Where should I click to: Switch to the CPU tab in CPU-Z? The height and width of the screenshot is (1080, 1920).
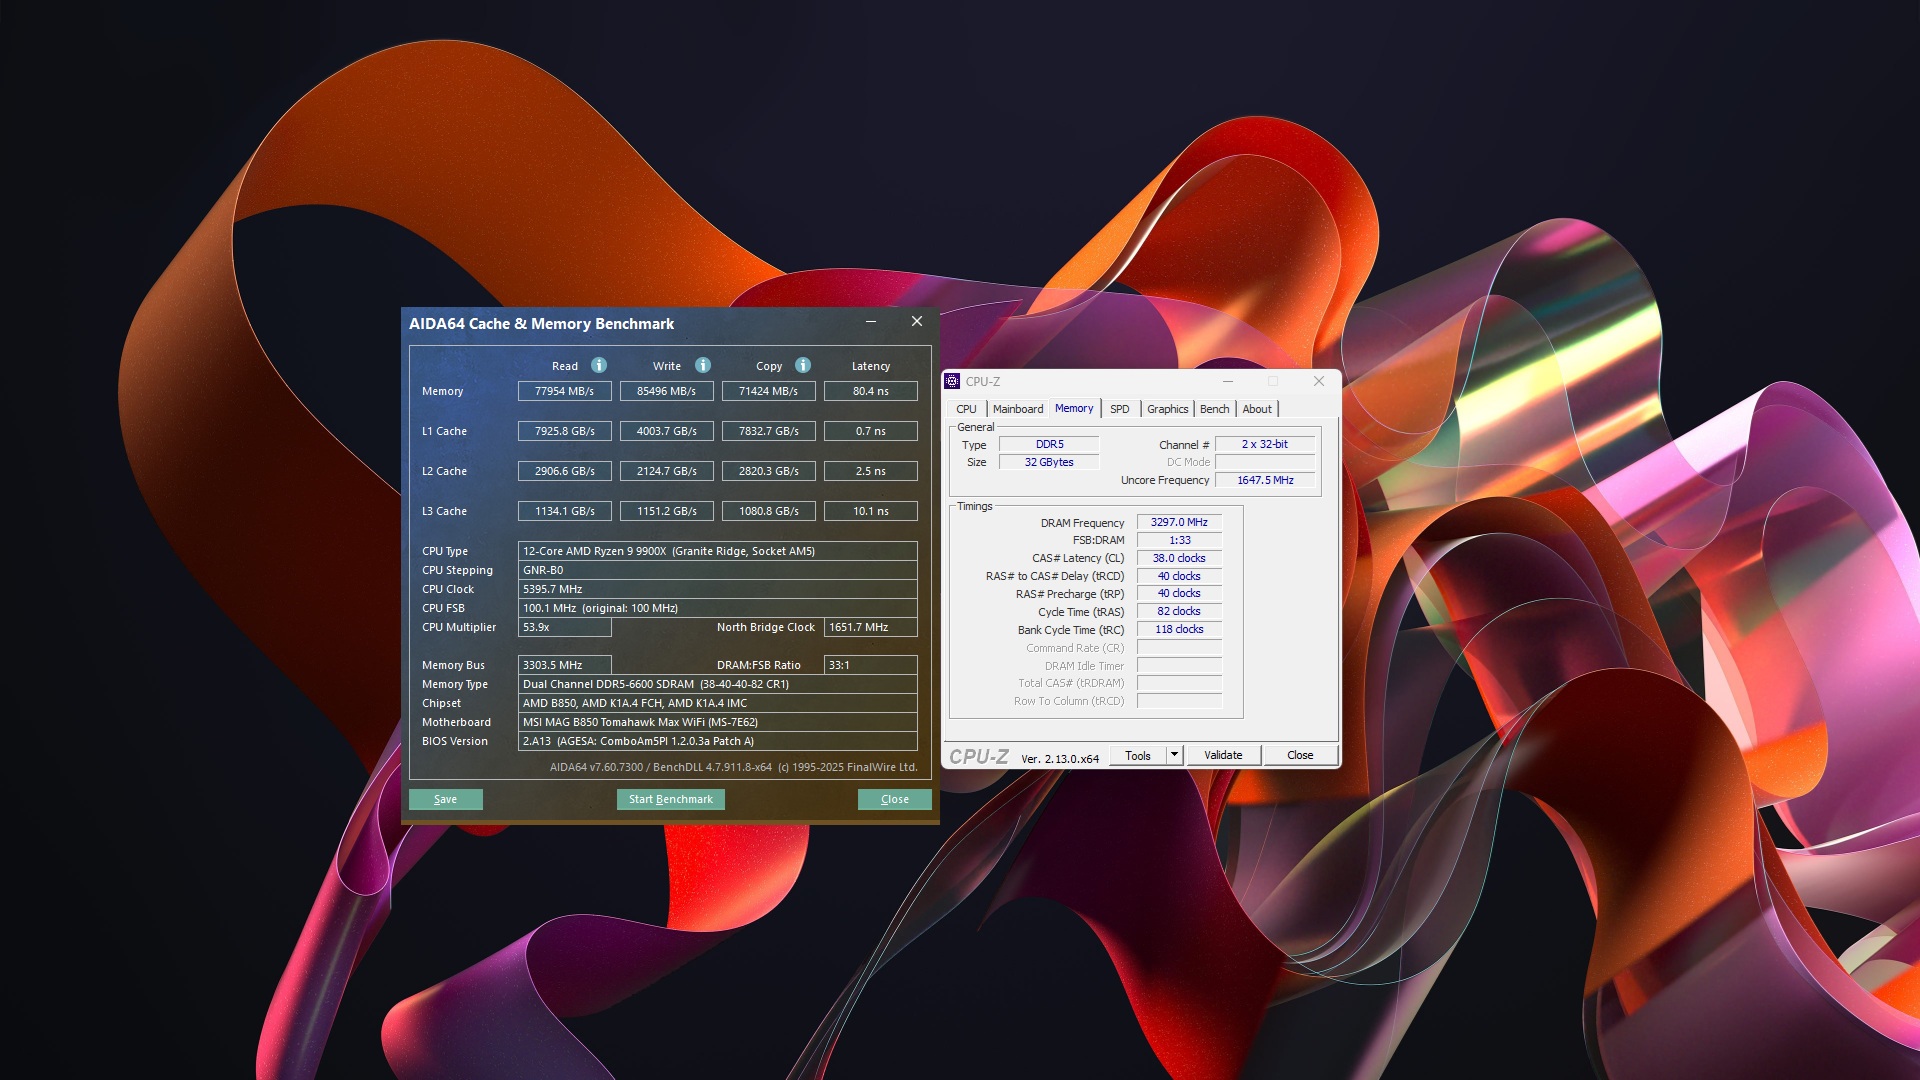point(966,409)
